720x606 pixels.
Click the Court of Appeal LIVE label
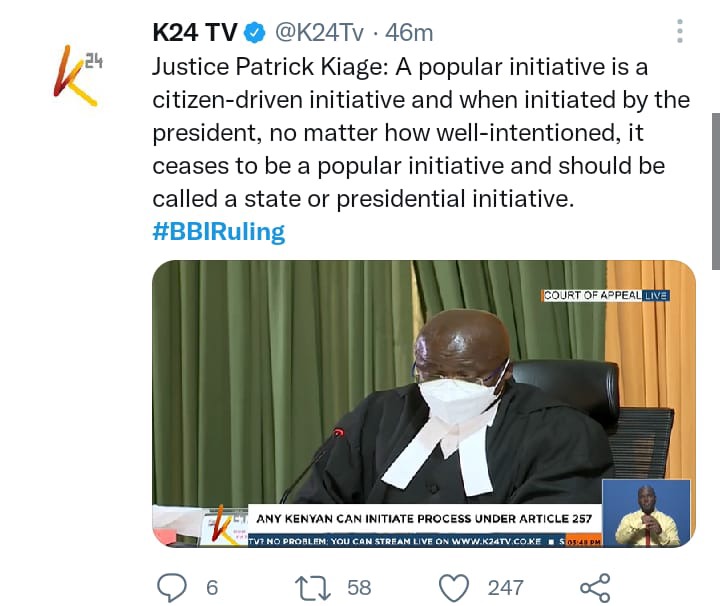(x=606, y=295)
